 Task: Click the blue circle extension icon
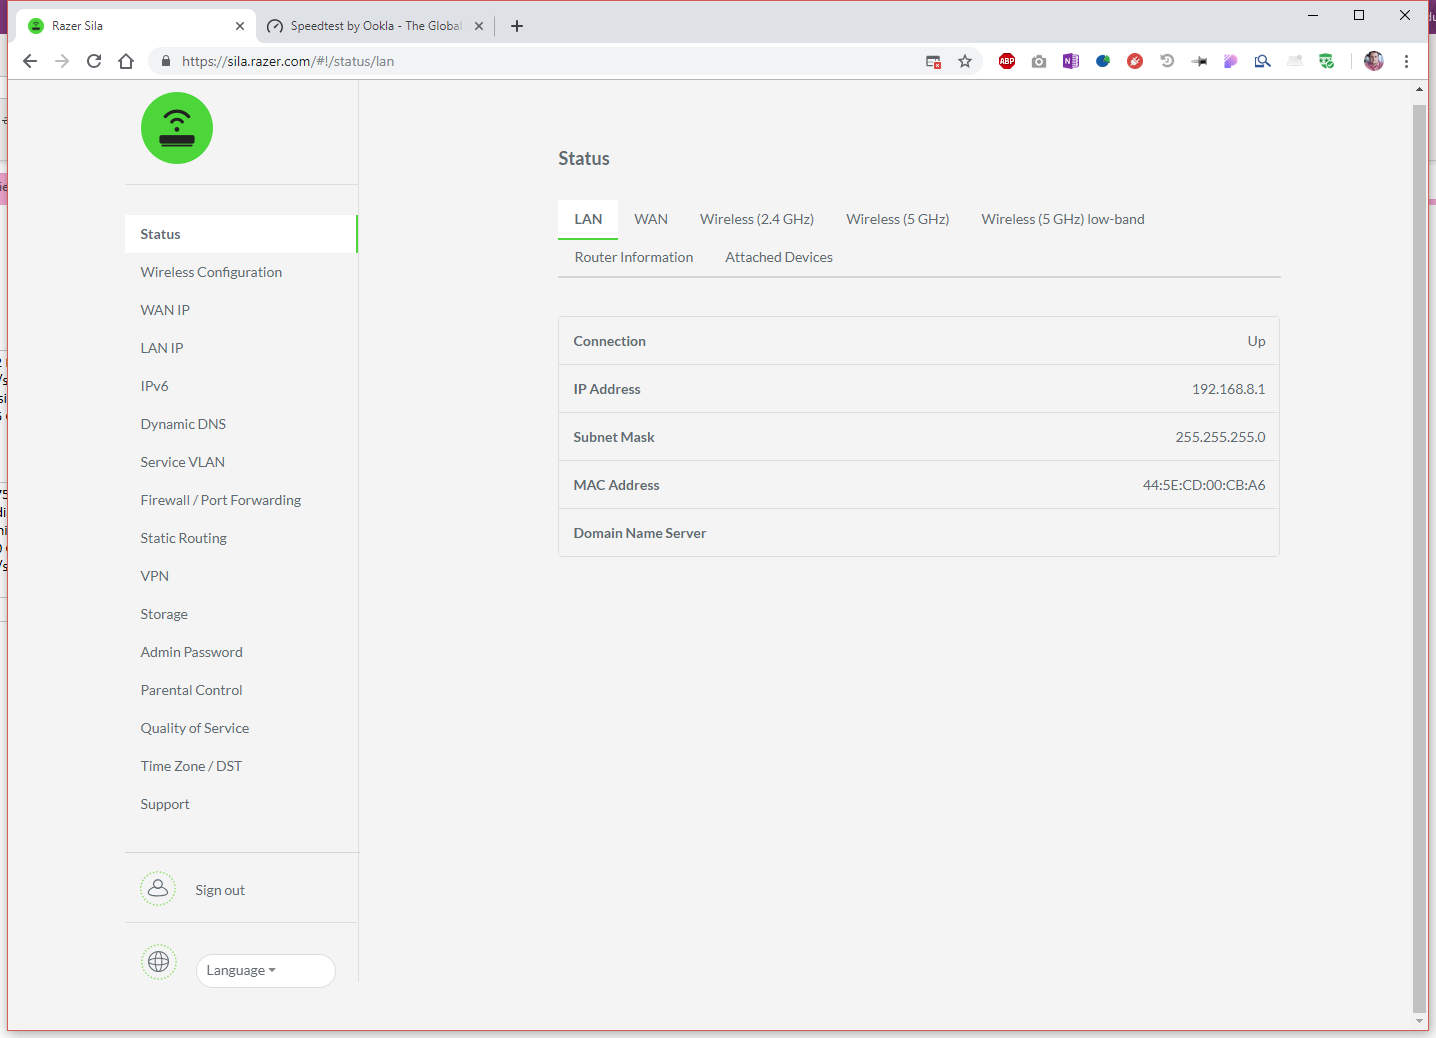click(x=1103, y=61)
